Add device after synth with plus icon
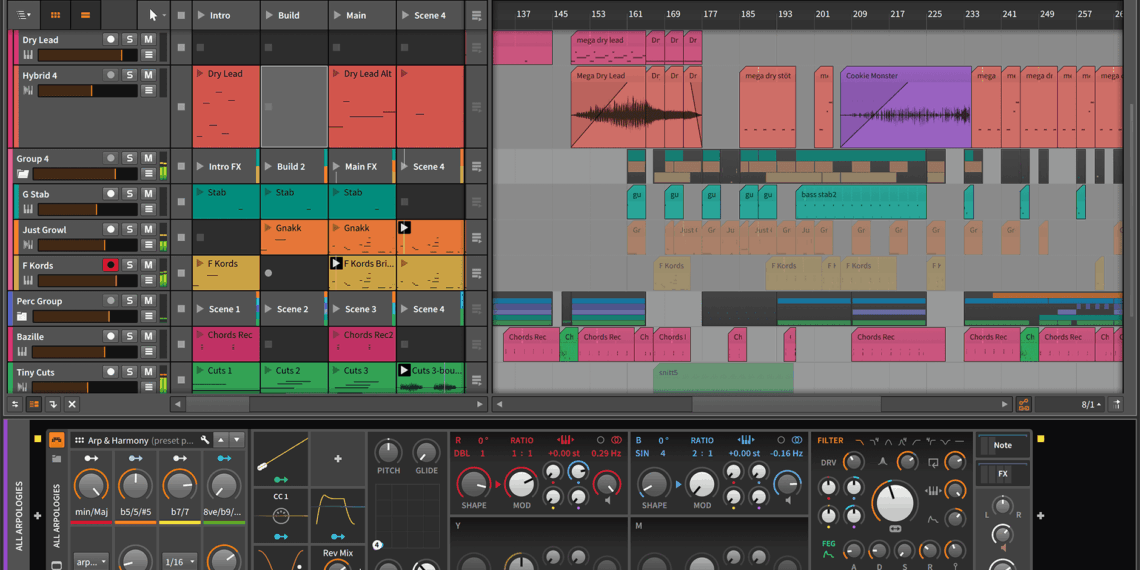 click(1040, 516)
